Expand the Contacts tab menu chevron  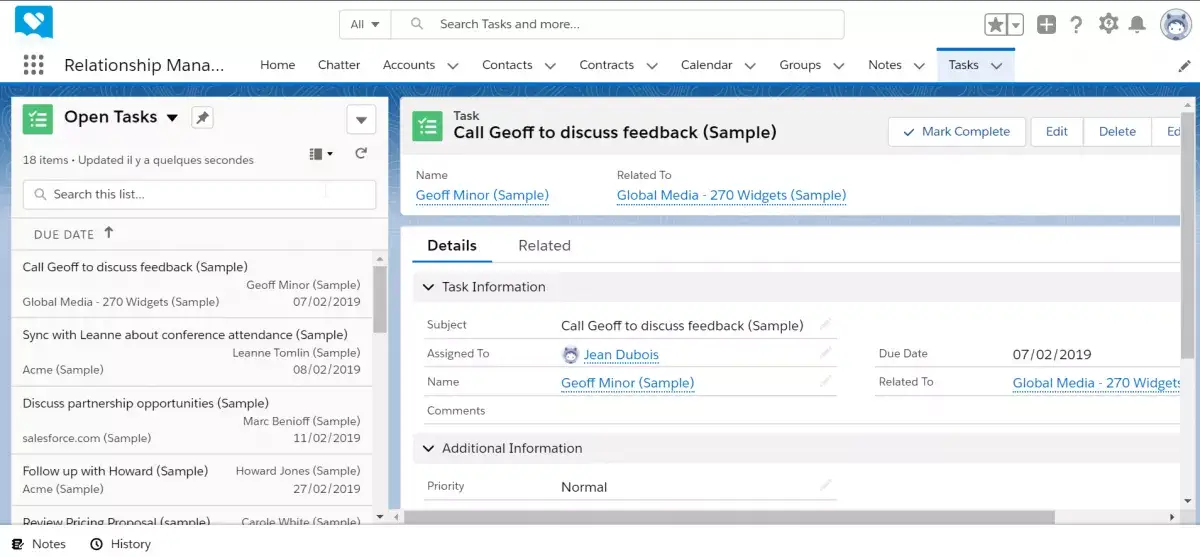click(x=550, y=66)
